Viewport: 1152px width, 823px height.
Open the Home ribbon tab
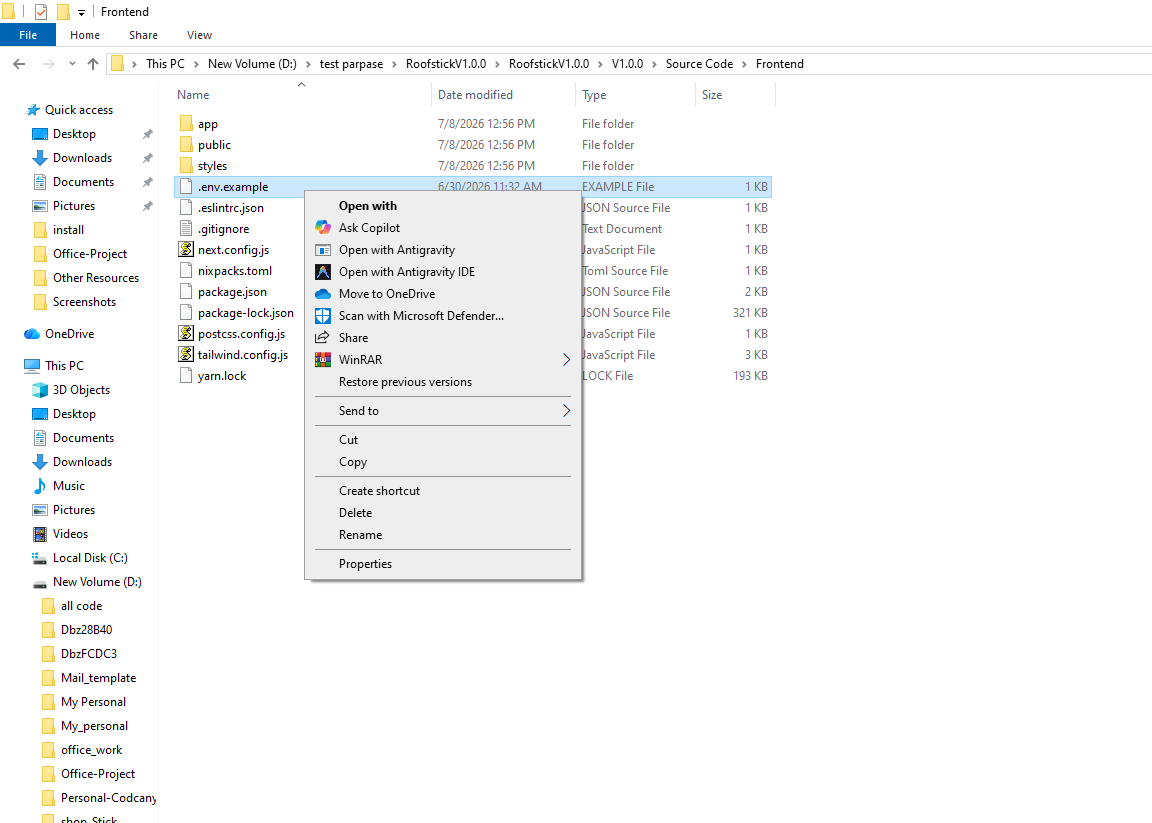point(85,35)
